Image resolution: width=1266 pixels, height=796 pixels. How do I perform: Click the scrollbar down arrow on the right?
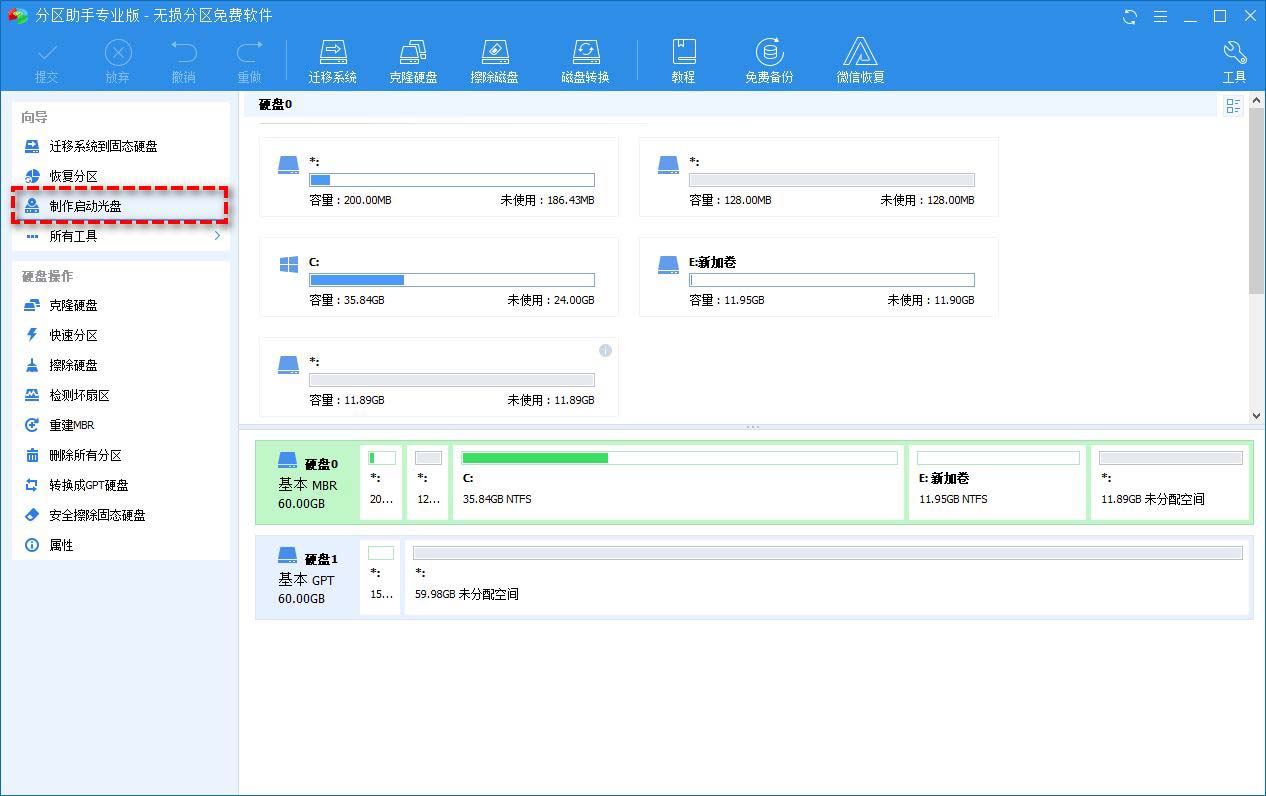(1258, 417)
